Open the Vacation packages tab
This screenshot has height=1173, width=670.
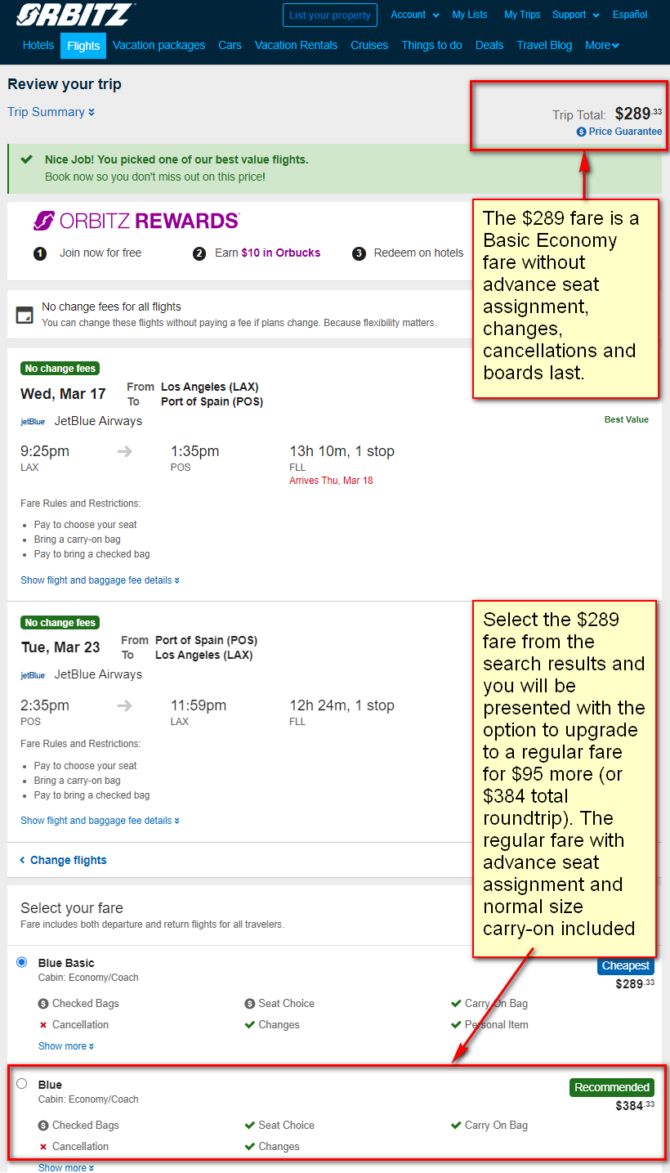159,46
